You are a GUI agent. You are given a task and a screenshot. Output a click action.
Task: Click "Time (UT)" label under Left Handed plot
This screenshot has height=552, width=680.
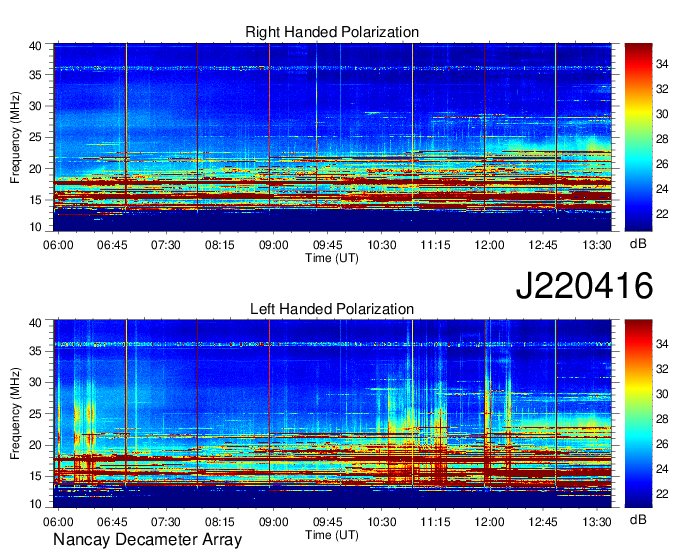(x=332, y=535)
